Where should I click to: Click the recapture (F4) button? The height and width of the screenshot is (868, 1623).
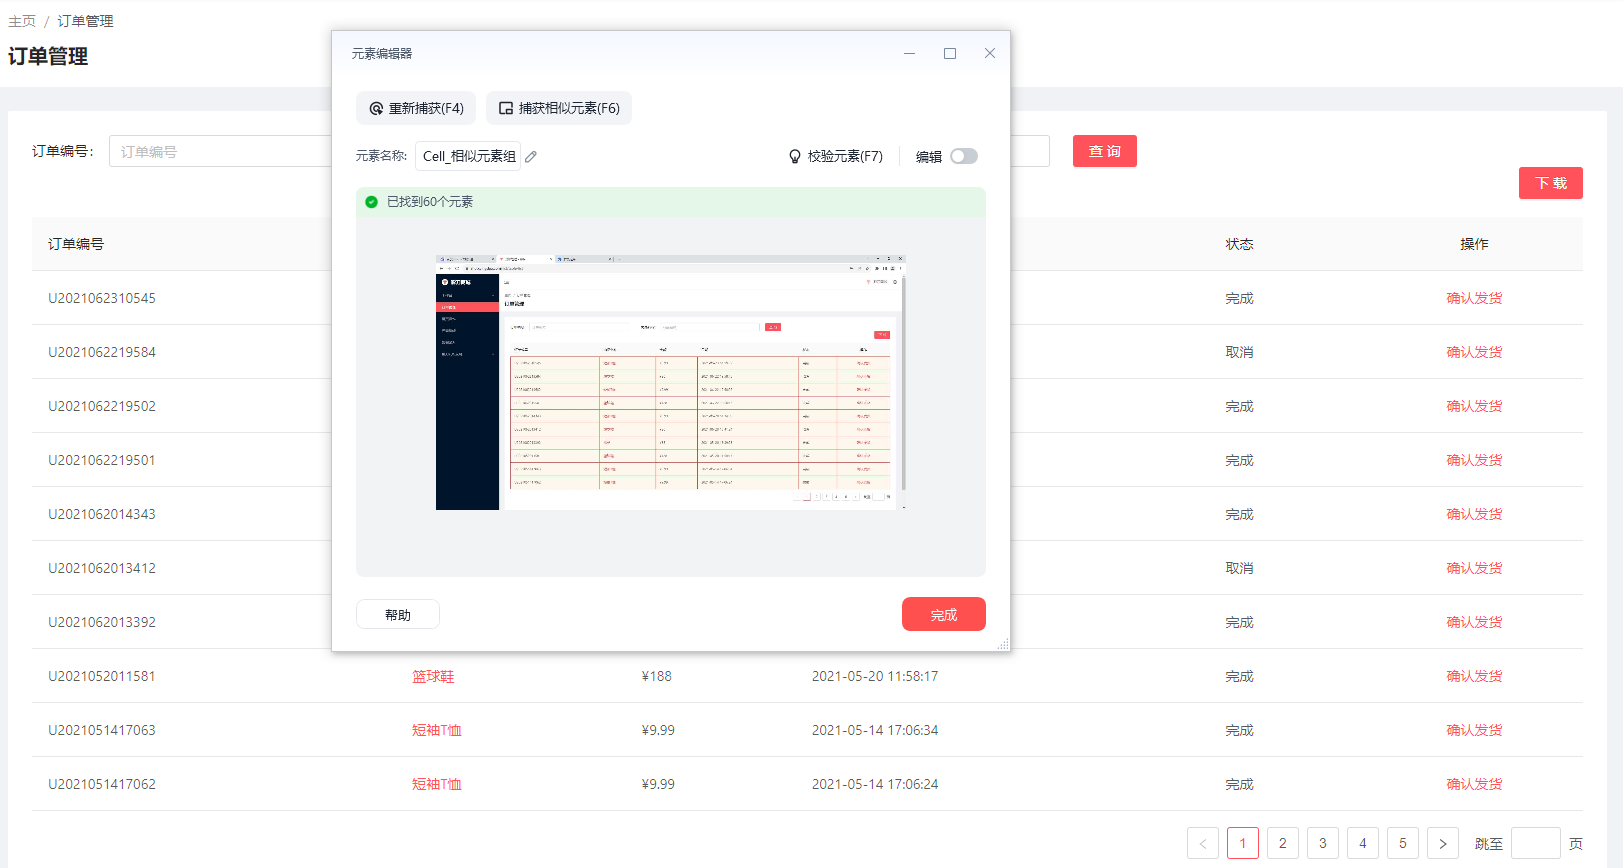(416, 108)
